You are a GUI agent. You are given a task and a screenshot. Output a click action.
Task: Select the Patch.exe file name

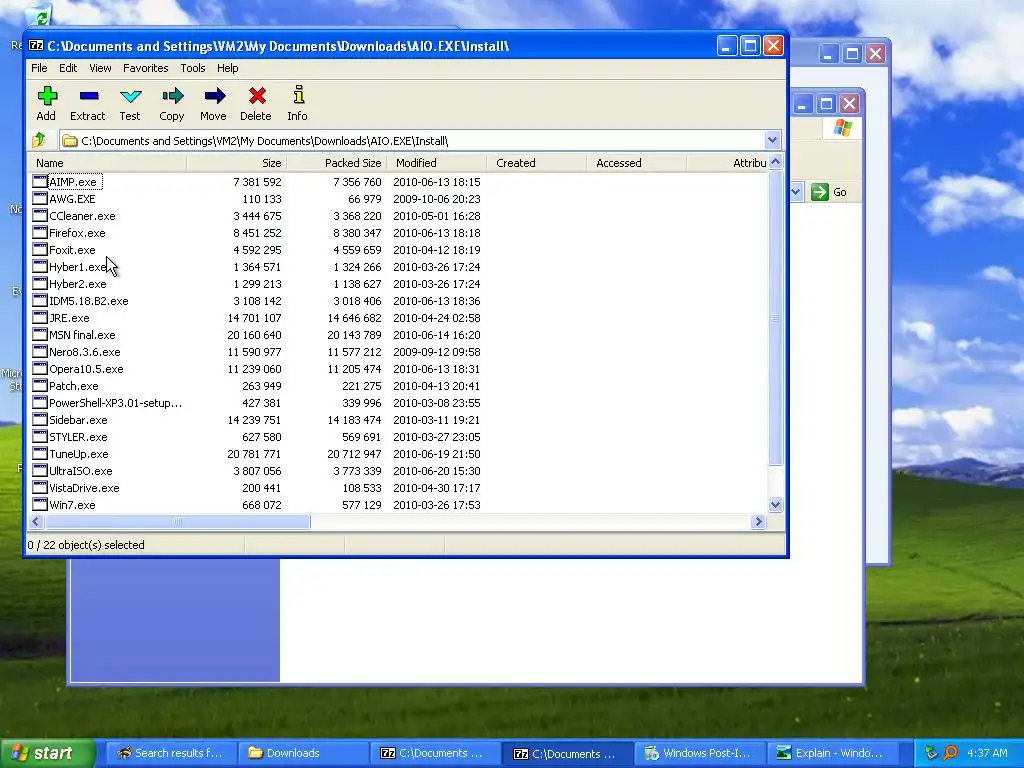click(74, 386)
